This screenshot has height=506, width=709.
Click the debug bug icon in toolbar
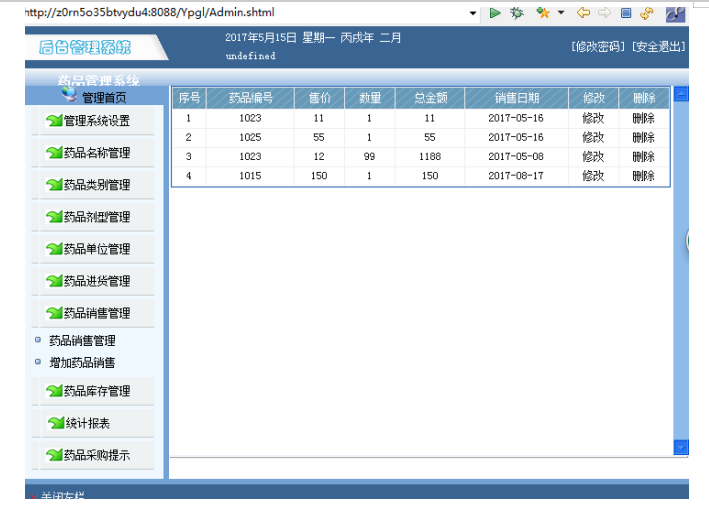(516, 13)
